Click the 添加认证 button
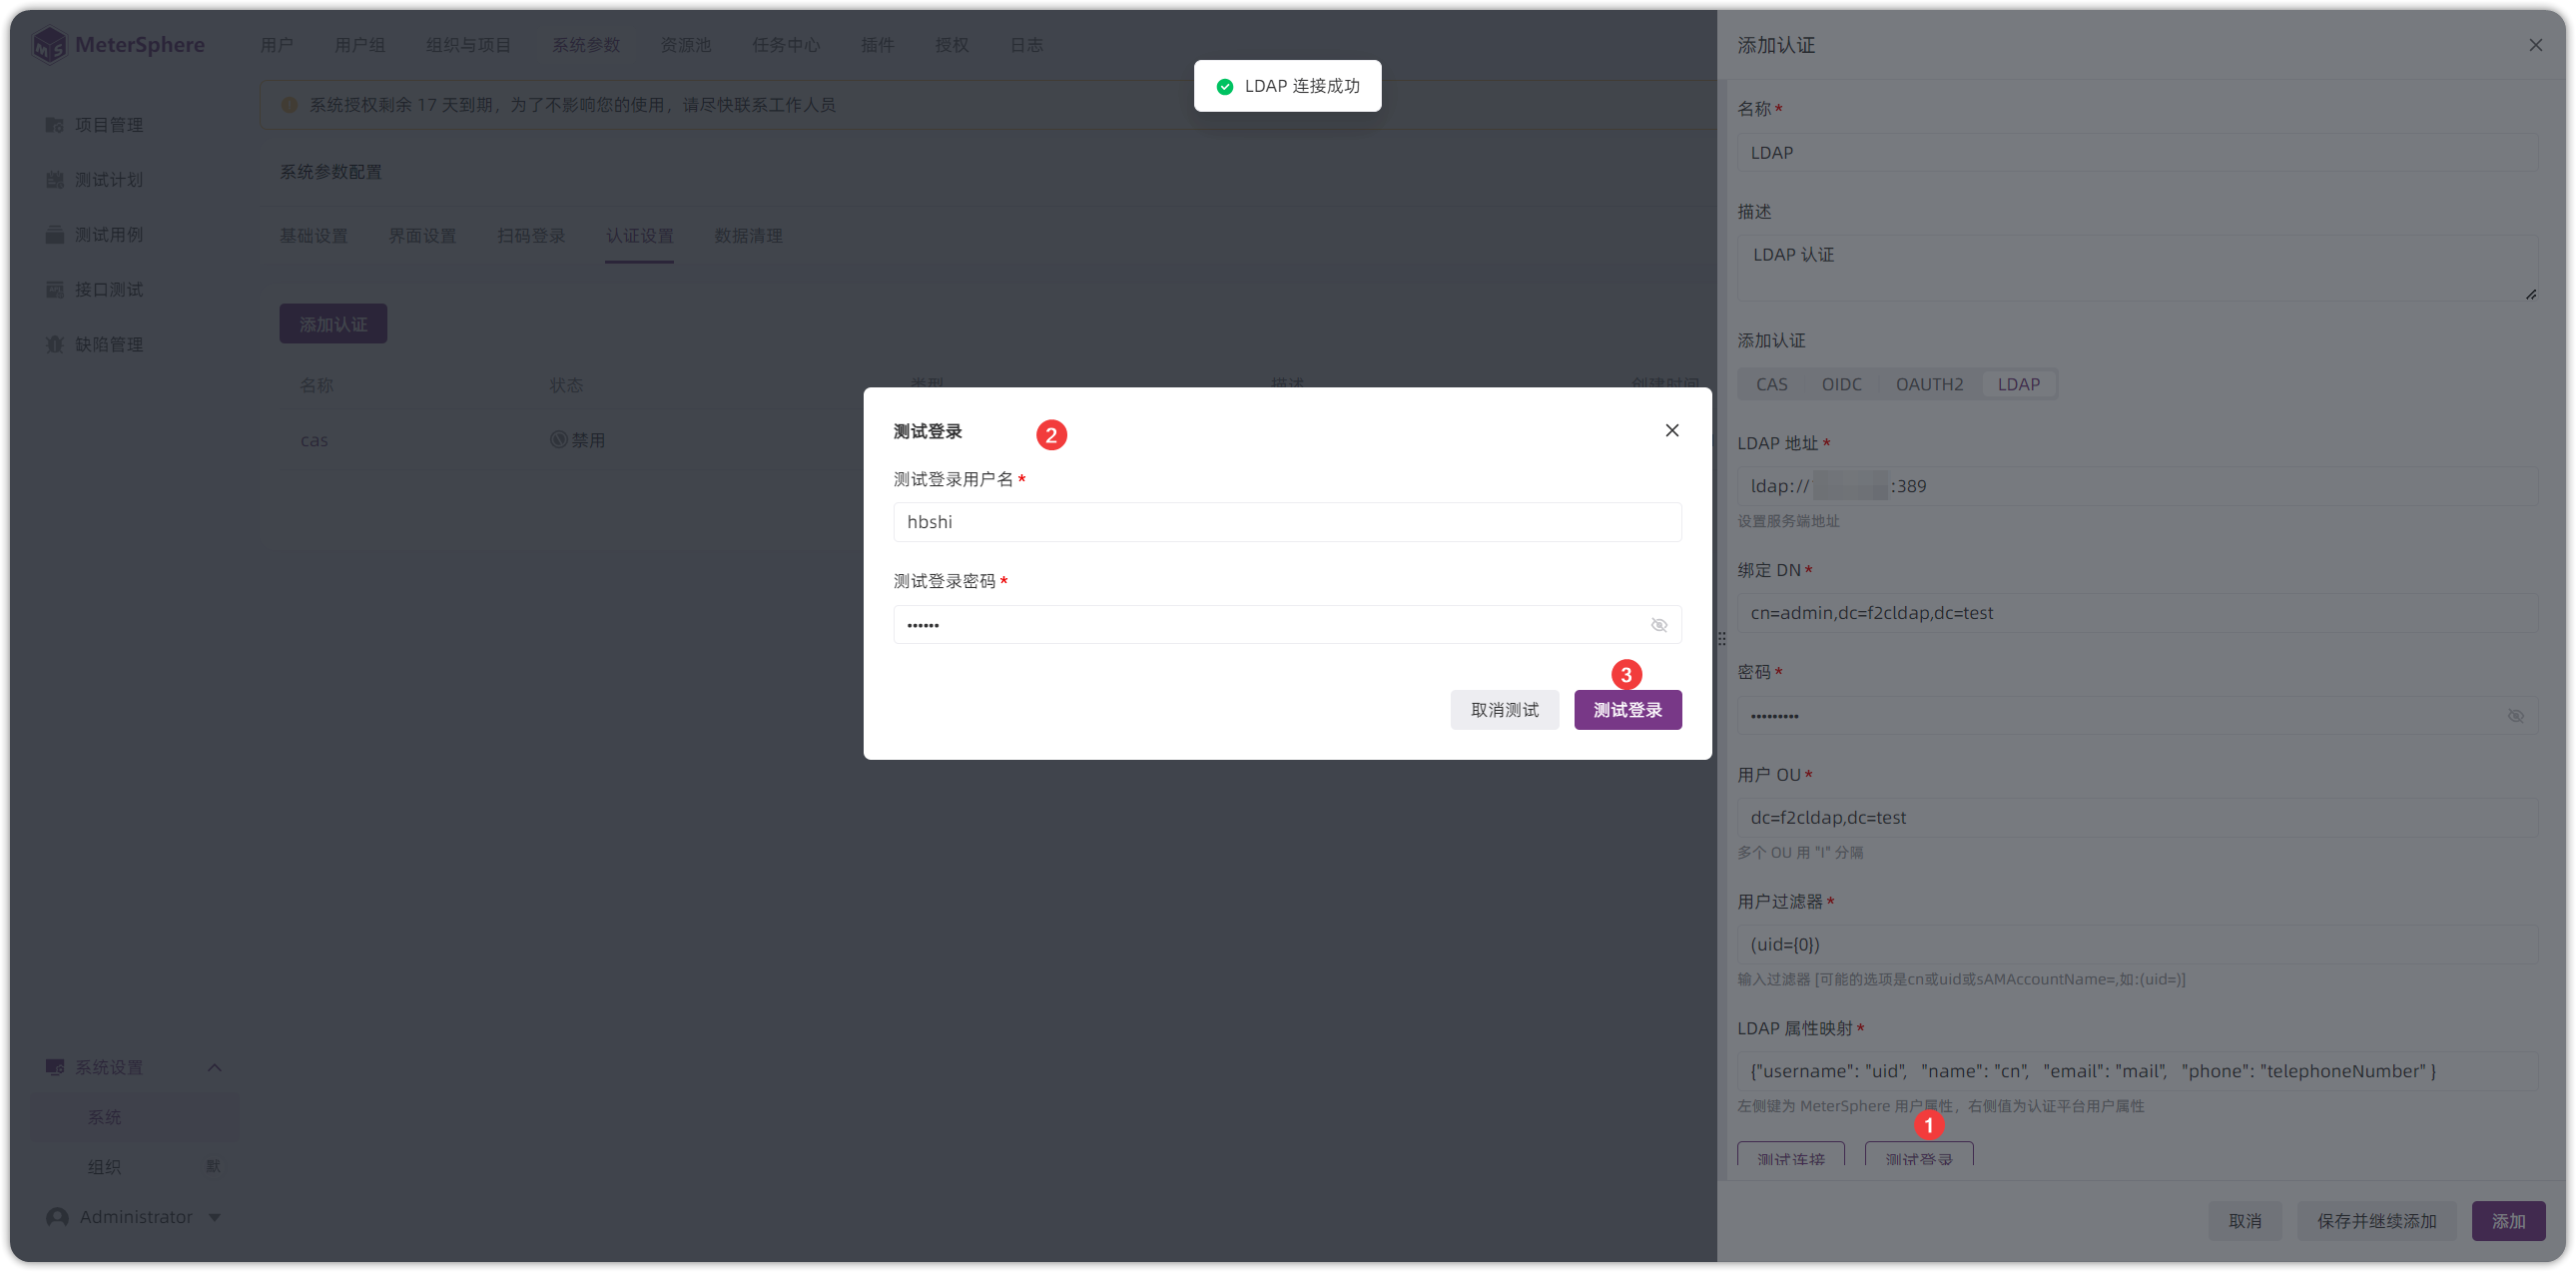Screen dimensions: 2576x1272 click(x=333, y=324)
